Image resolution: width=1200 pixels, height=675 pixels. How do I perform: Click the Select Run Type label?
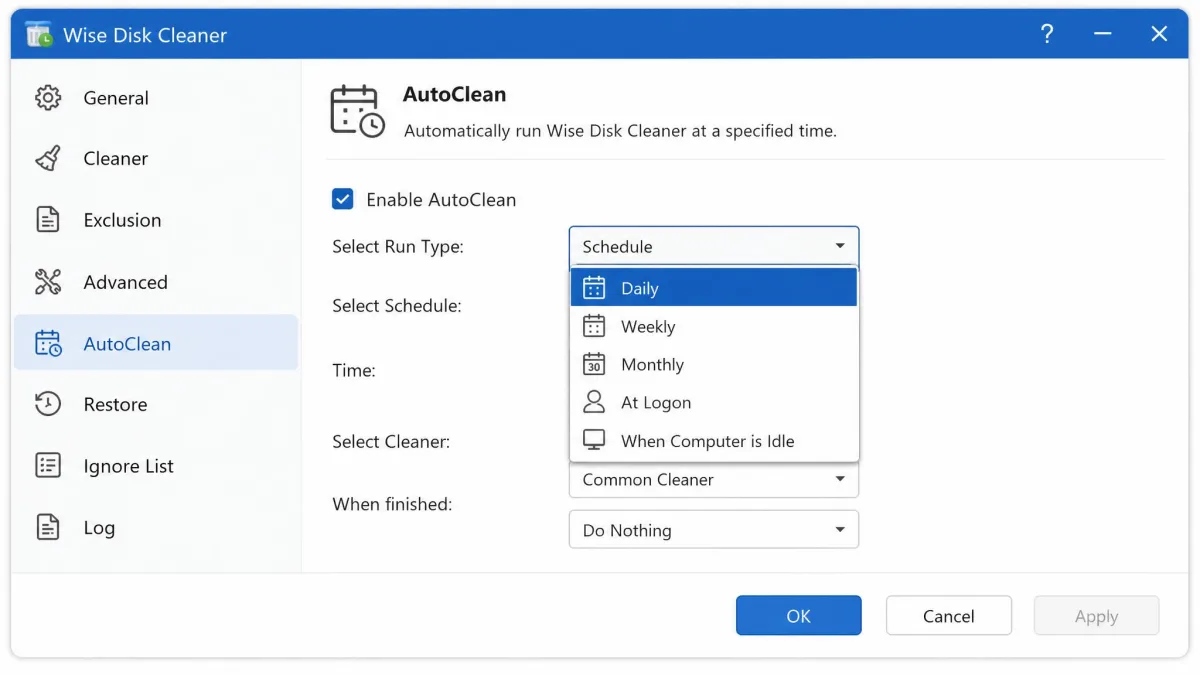tap(398, 246)
